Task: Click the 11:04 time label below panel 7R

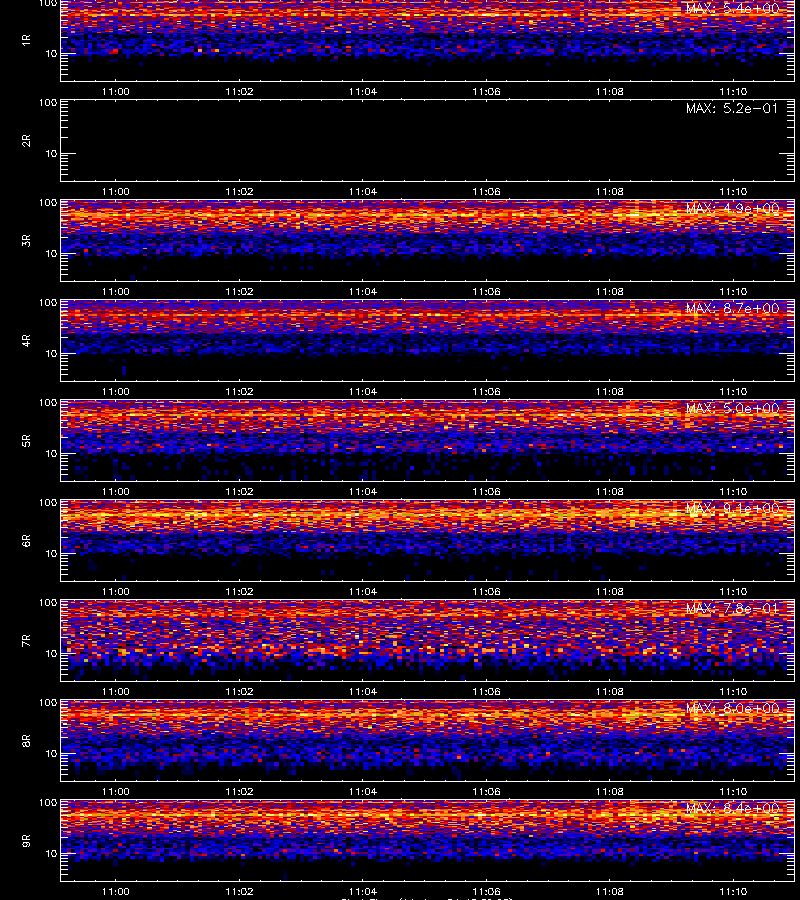Action: pyautogui.click(x=363, y=692)
